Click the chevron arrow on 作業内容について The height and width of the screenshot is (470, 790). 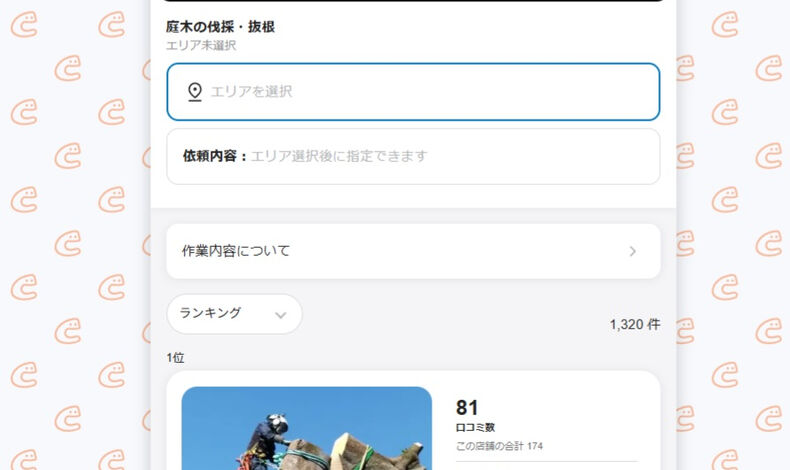(633, 251)
